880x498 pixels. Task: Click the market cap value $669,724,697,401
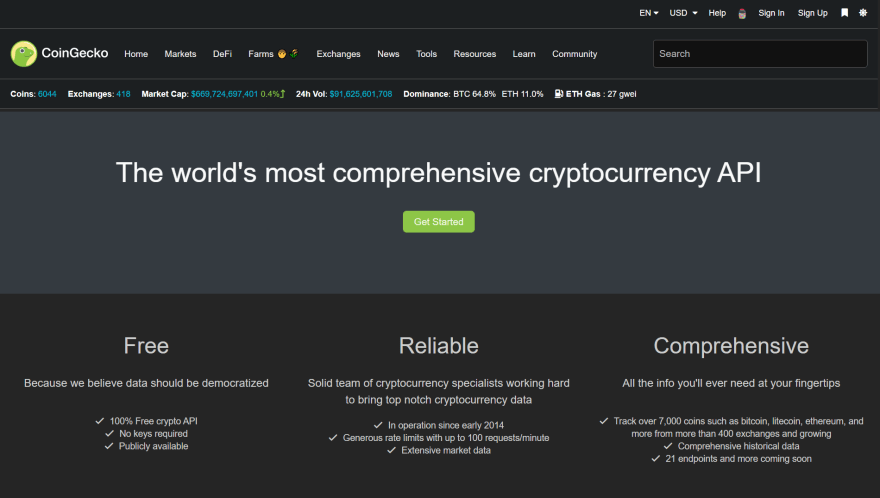point(224,94)
